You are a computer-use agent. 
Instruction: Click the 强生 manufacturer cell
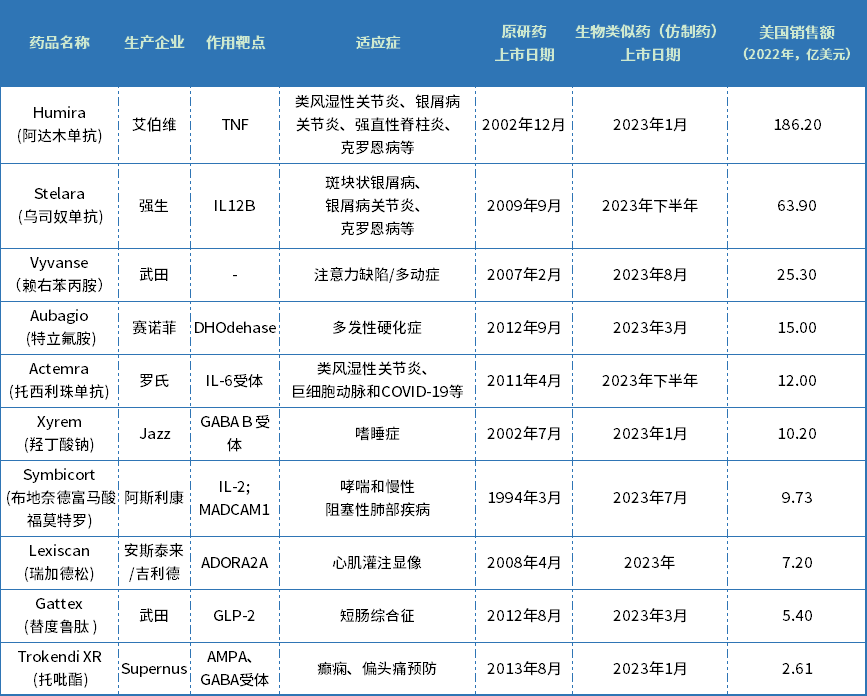click(154, 206)
